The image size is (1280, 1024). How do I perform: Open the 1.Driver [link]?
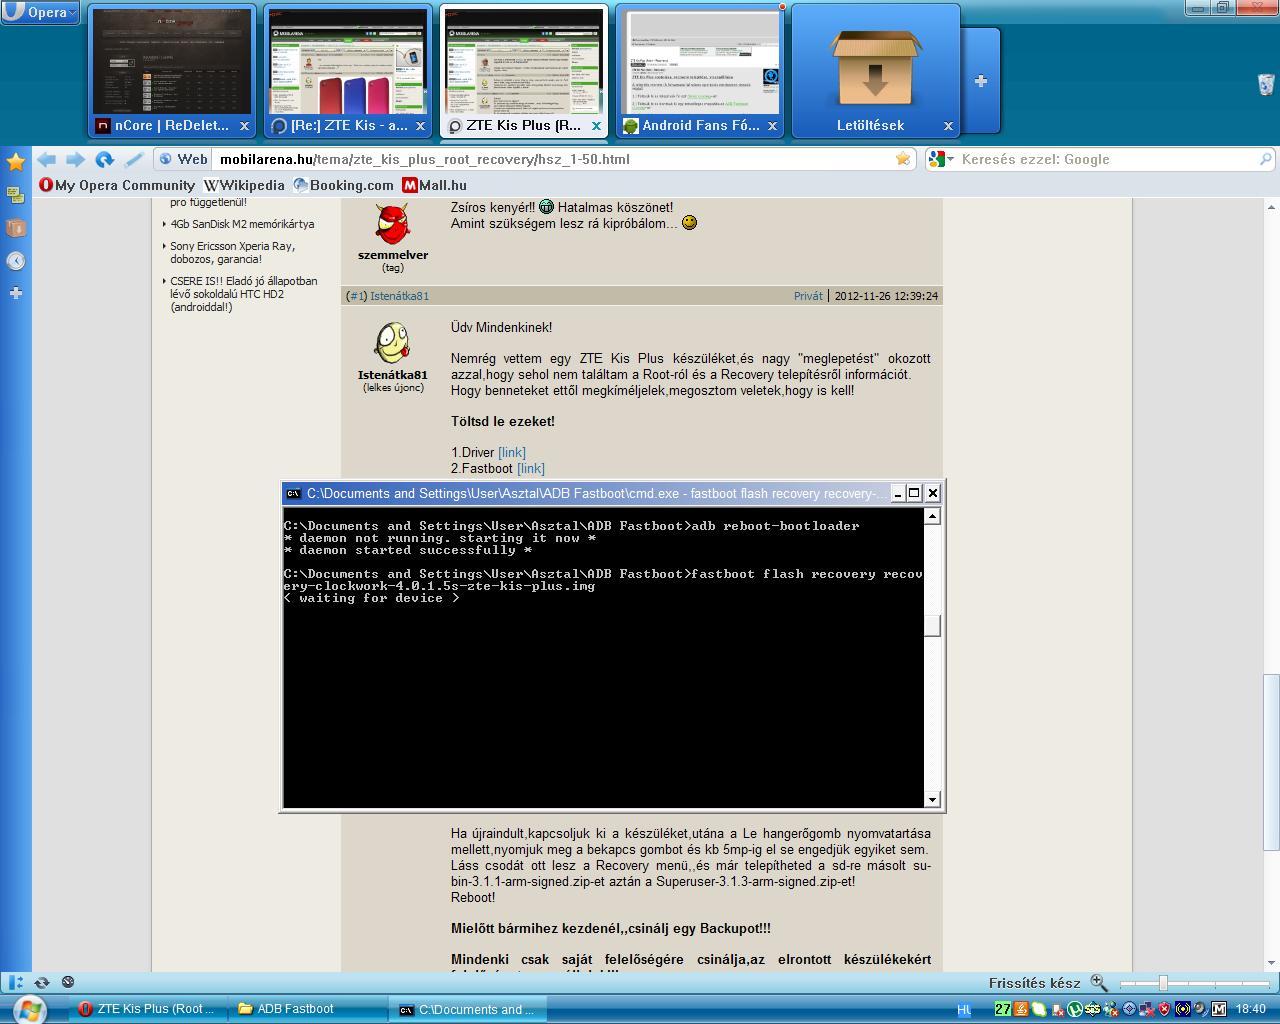point(512,453)
